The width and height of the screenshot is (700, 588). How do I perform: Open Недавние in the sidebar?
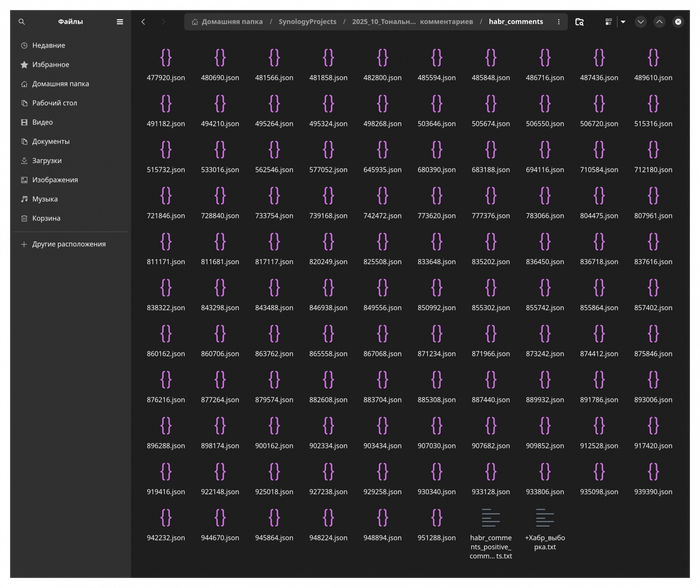coord(48,45)
